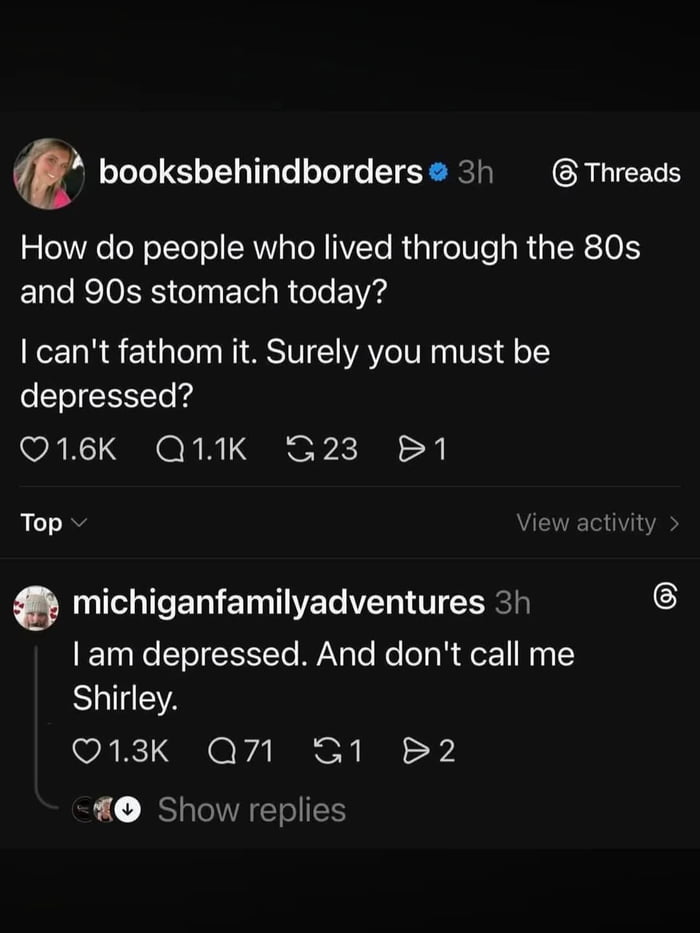Expand hidden replies with the down-arrow icon
This screenshot has height=933, width=700.
click(x=125, y=809)
